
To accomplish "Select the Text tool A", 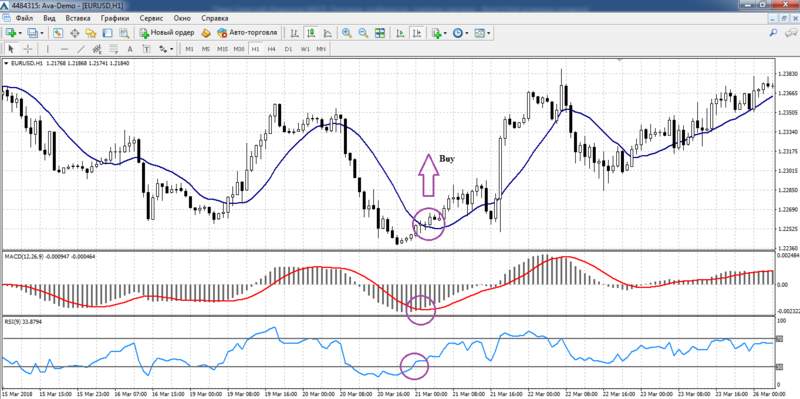I will coord(130,49).
